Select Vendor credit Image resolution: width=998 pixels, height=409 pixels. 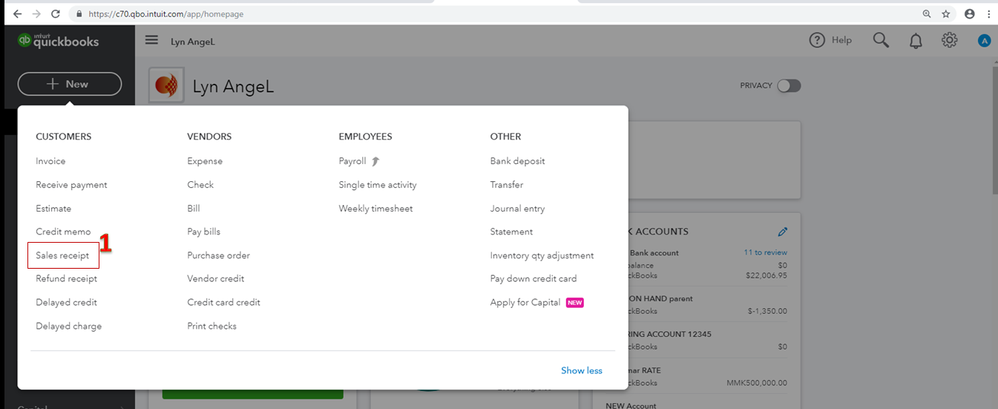click(x=216, y=279)
